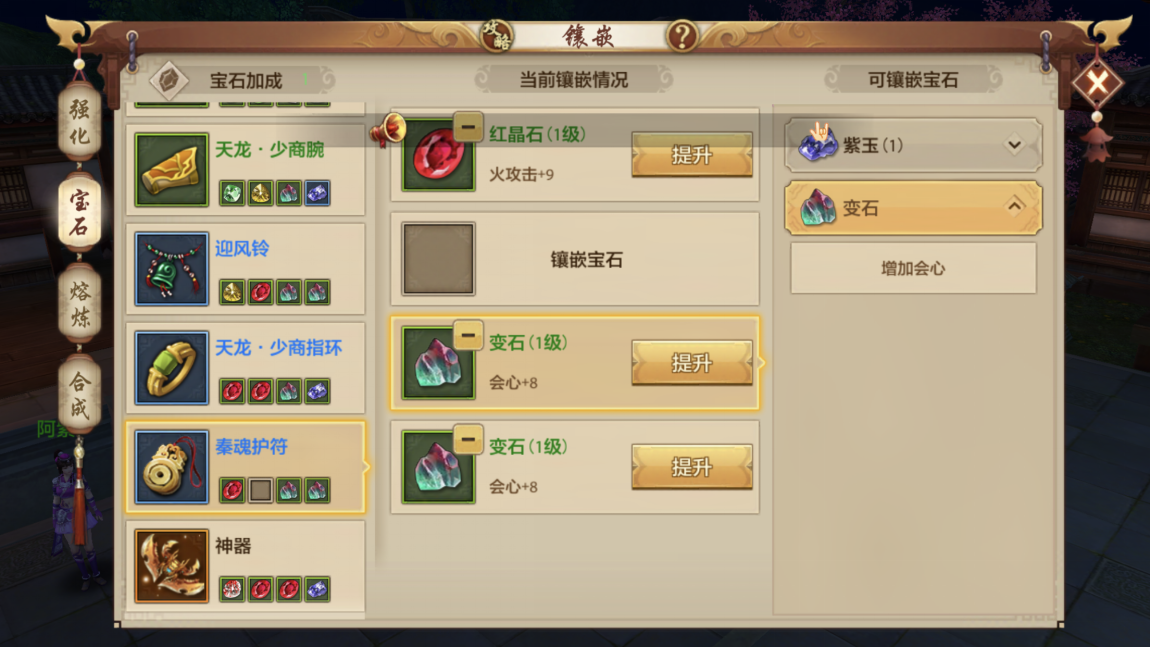Viewport: 1150px width, 647px height.
Task: Select the 秦魂护符 amulet icon
Action: pyautogui.click(x=172, y=467)
